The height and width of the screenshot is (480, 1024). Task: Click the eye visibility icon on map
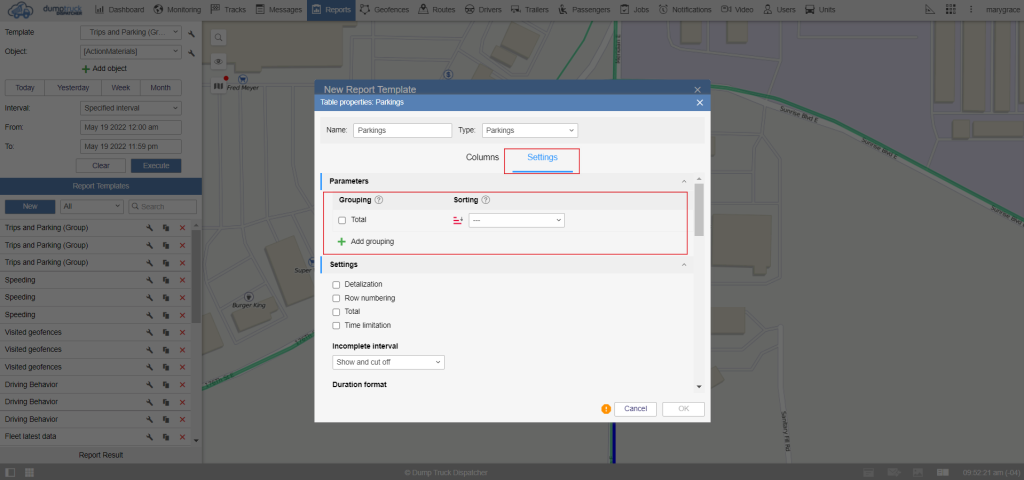pos(218,62)
